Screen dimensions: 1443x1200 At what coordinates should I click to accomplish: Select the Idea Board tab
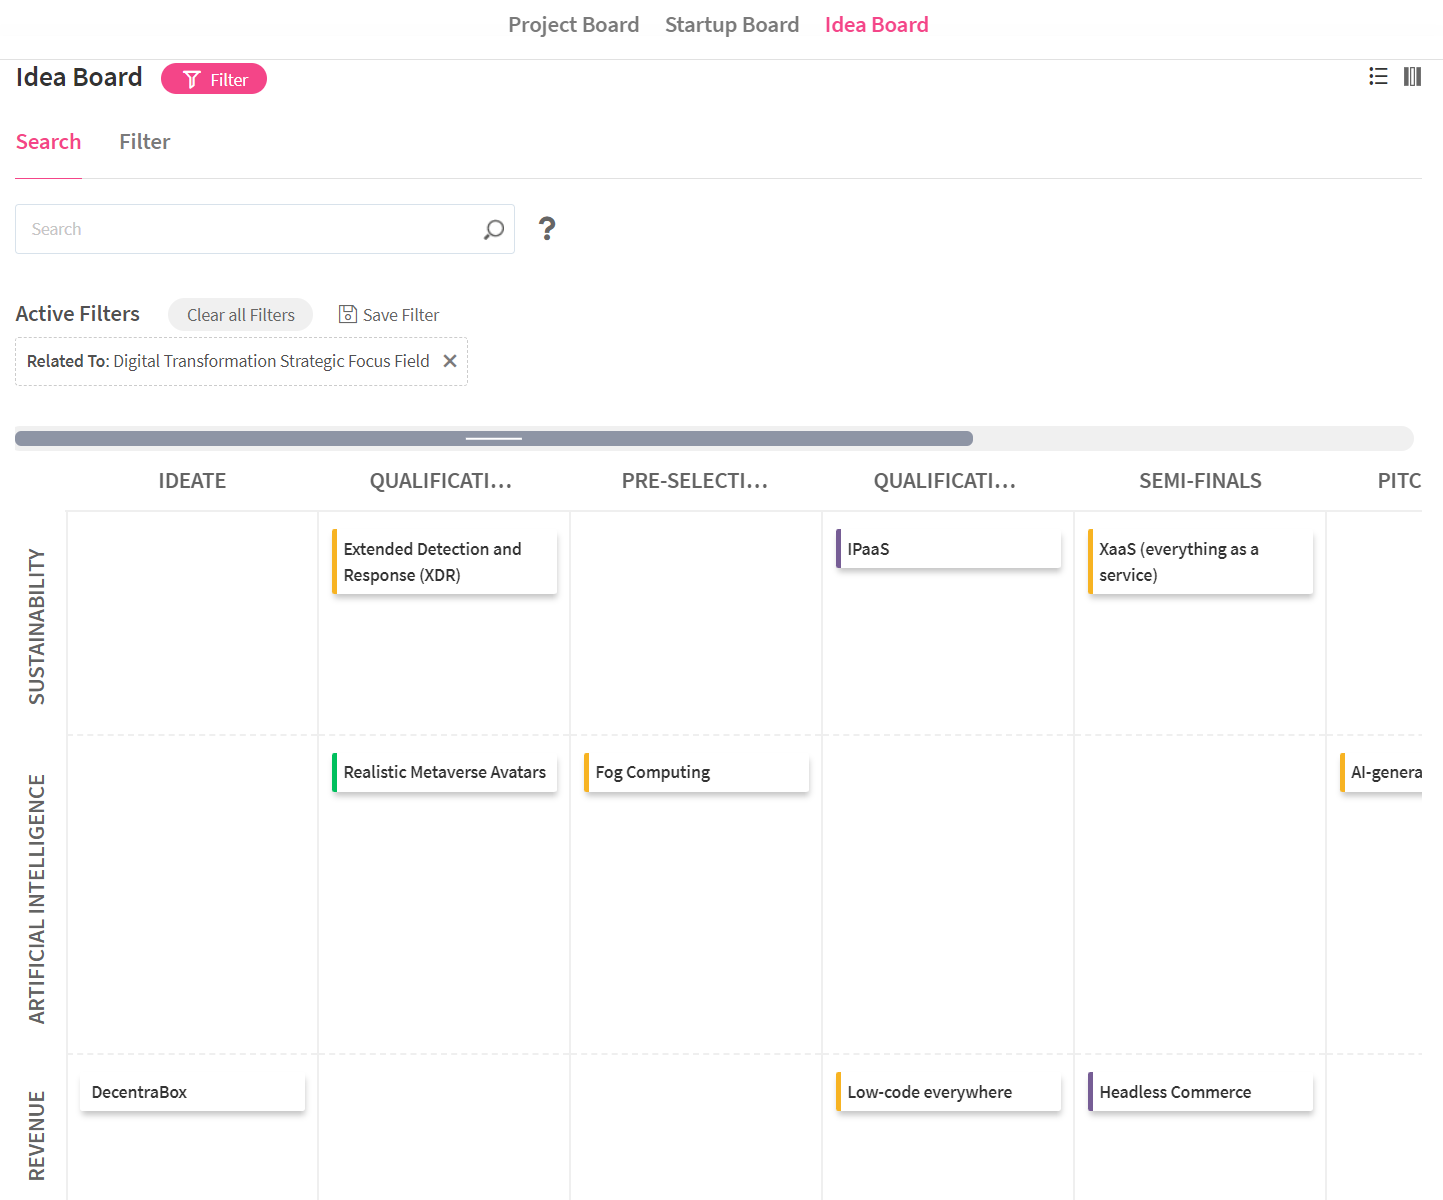tap(876, 25)
